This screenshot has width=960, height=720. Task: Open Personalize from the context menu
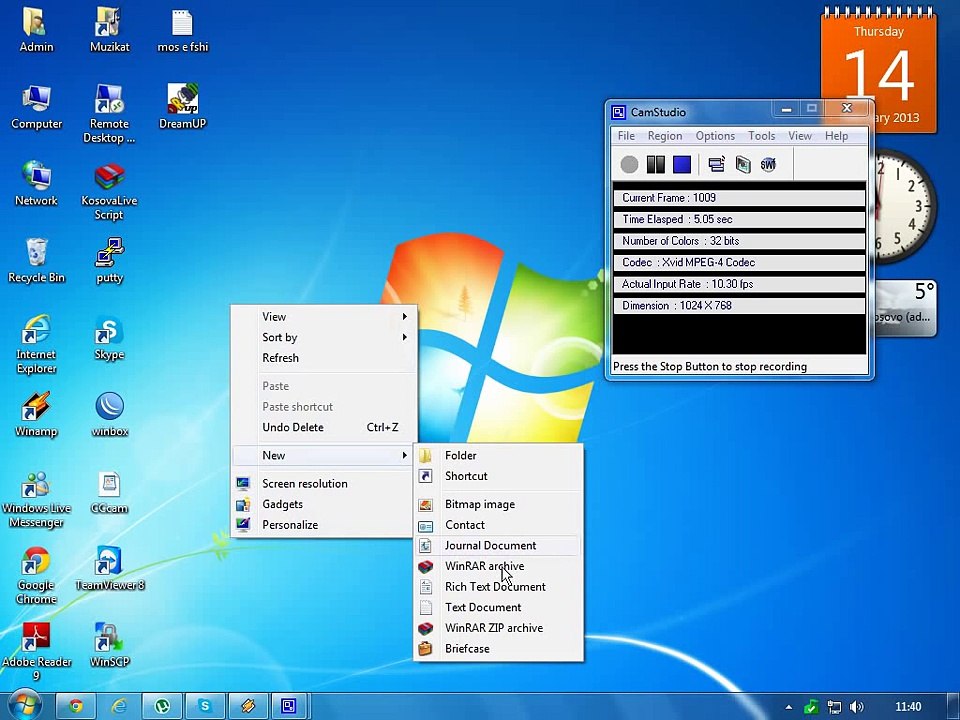(x=323, y=525)
